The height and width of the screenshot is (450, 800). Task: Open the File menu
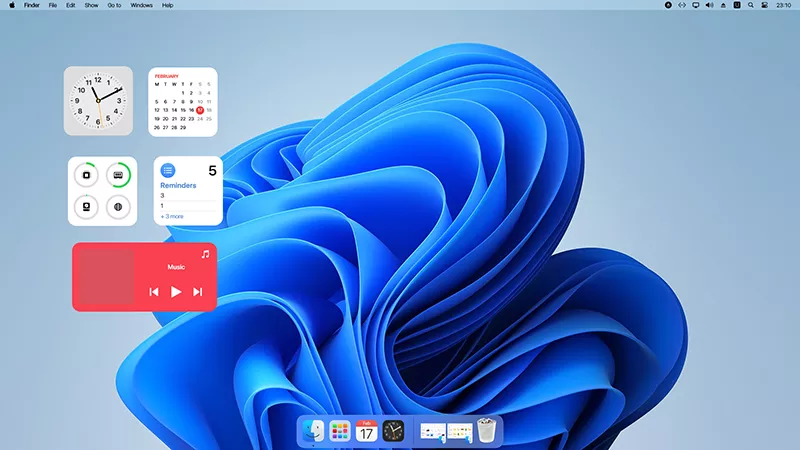(x=53, y=5)
